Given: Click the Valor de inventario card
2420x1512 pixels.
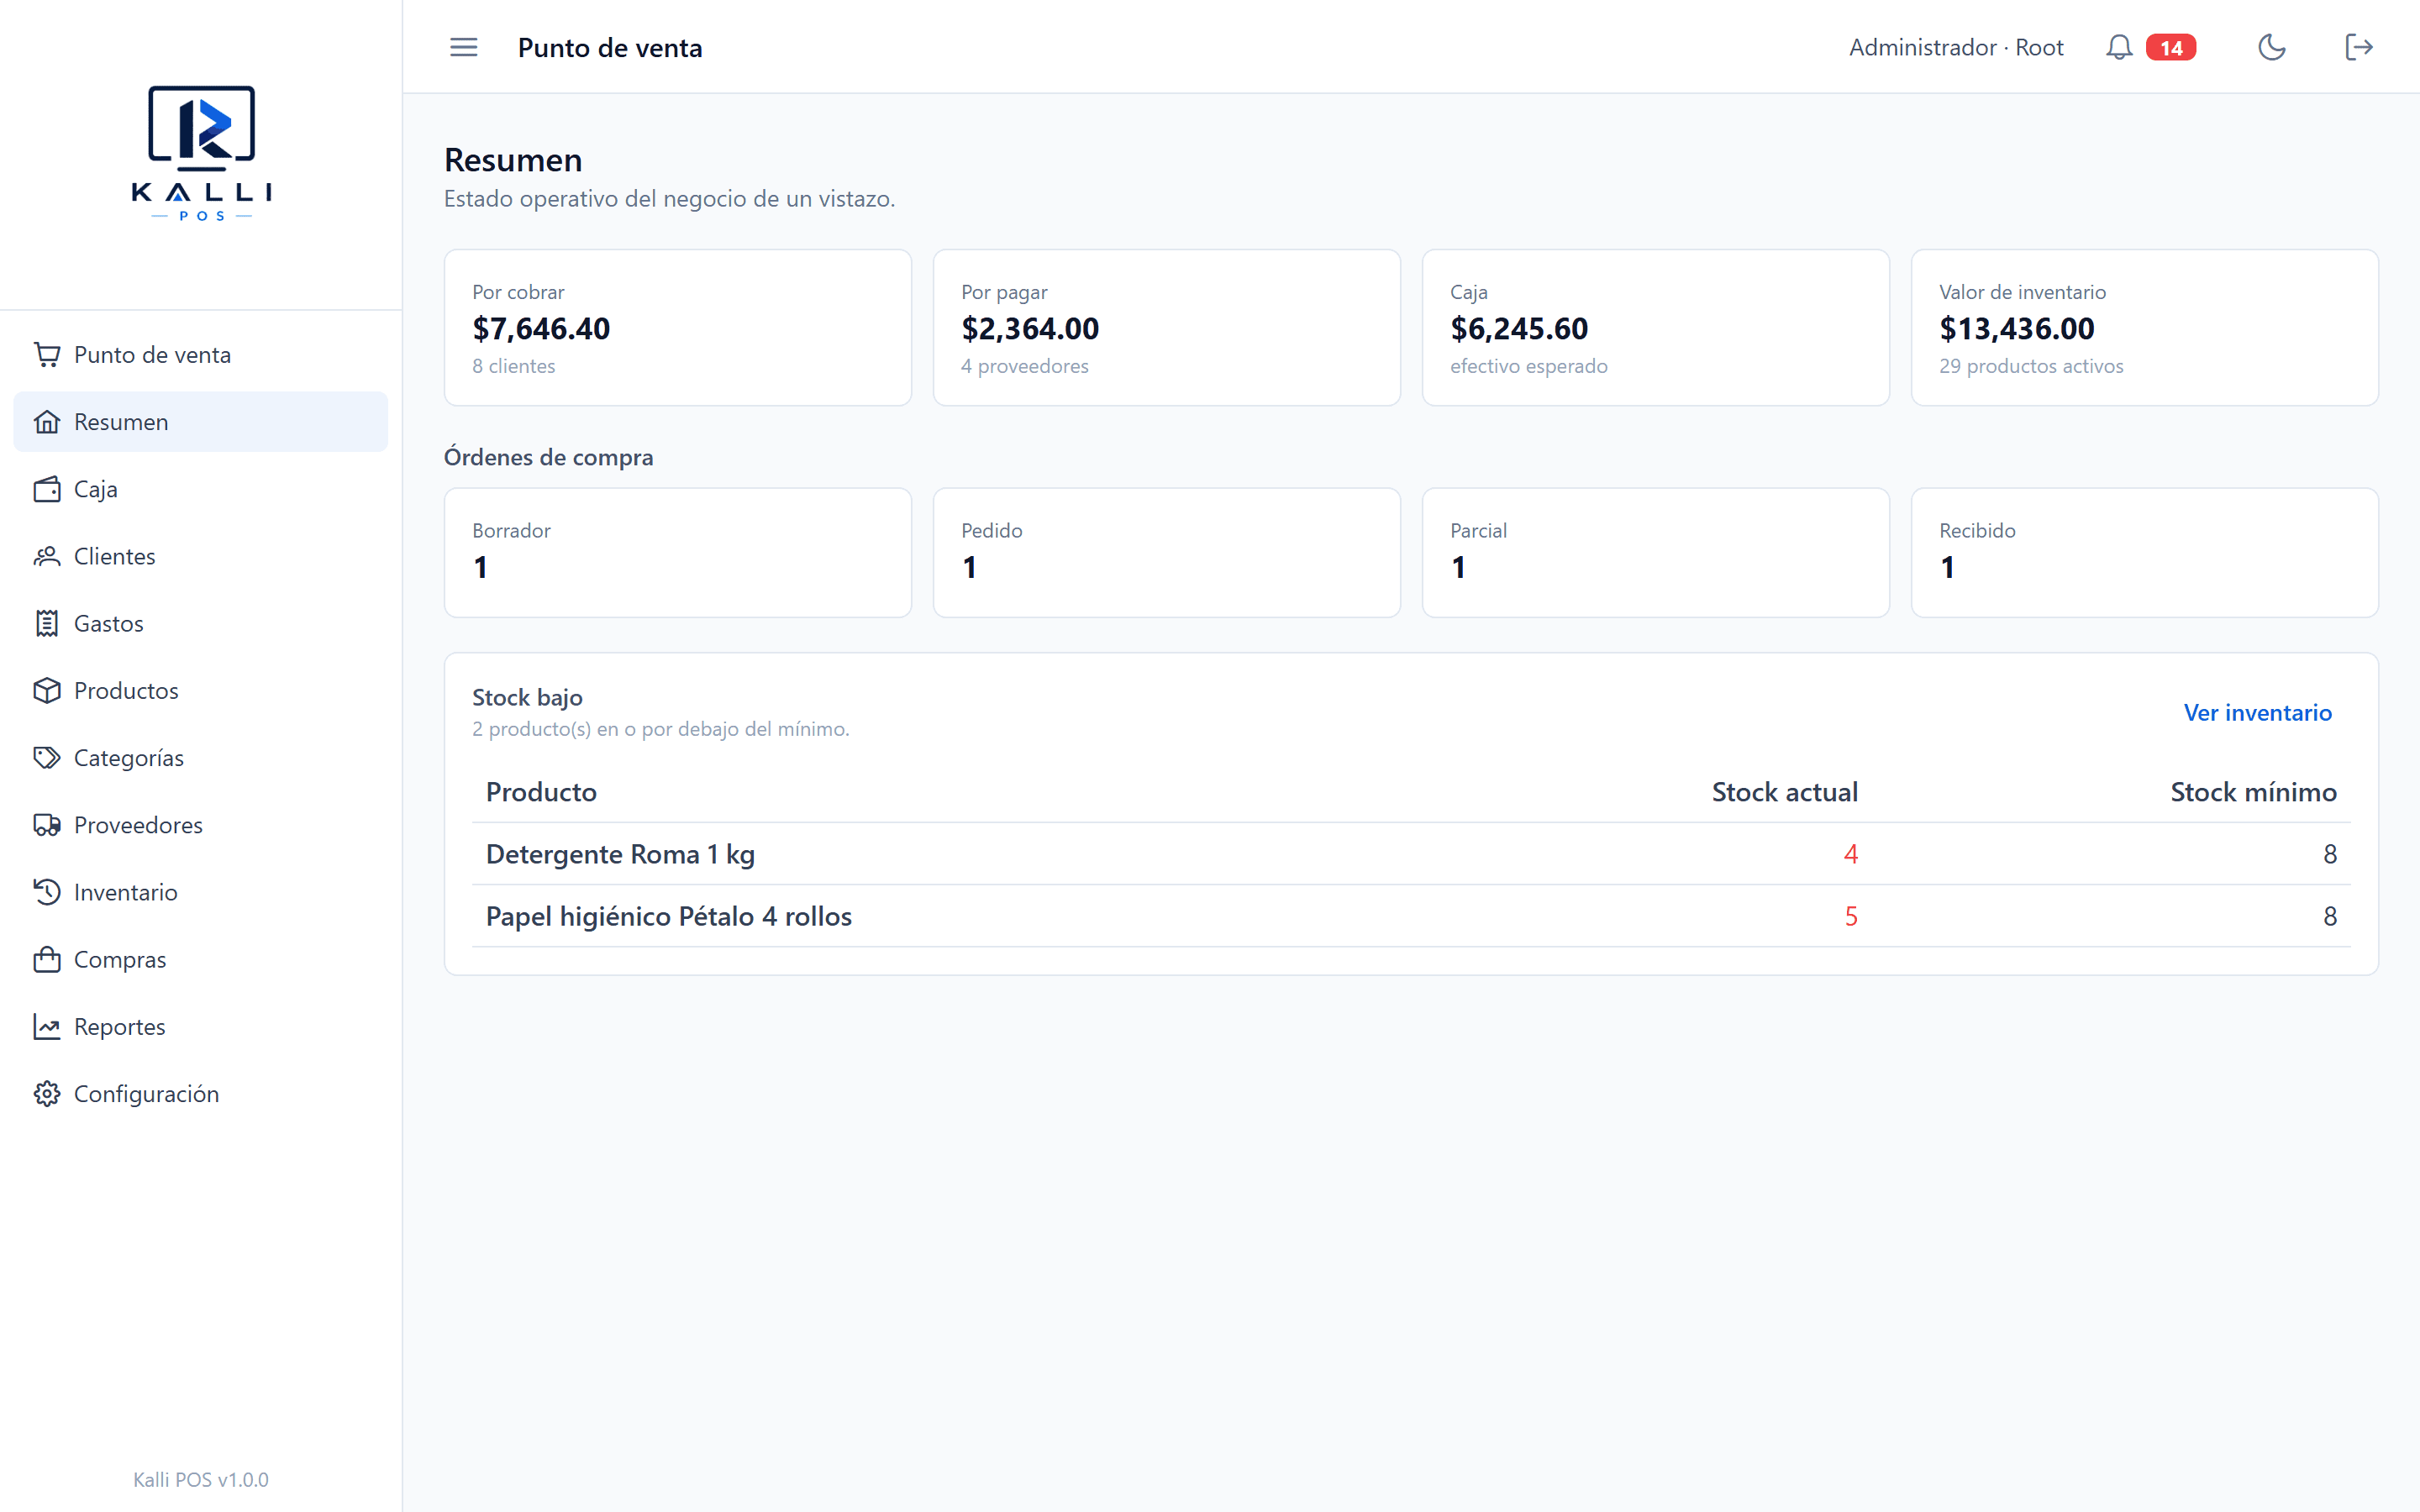Looking at the screenshot, I should [2144, 327].
